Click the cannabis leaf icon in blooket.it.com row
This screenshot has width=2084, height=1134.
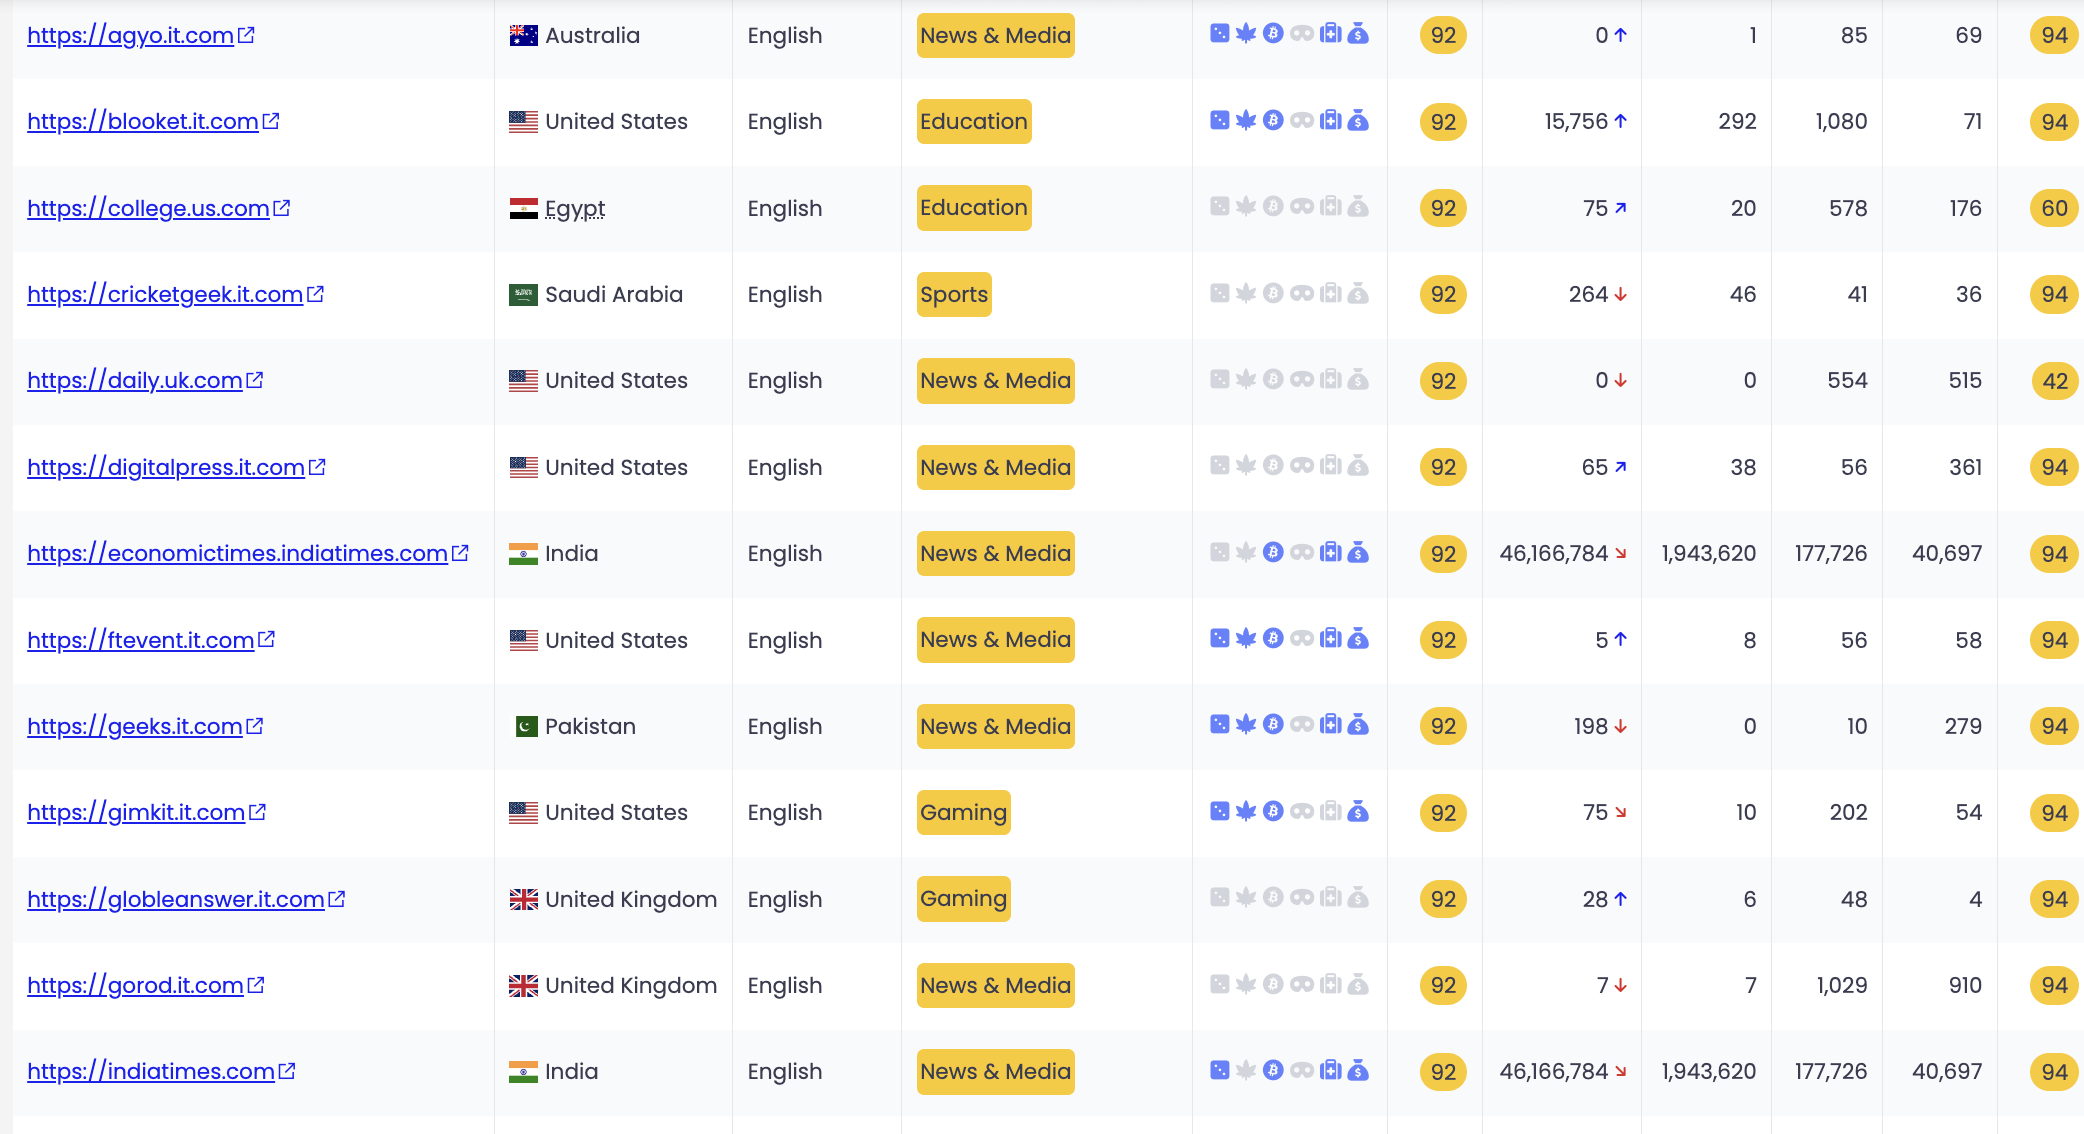[x=1245, y=120]
